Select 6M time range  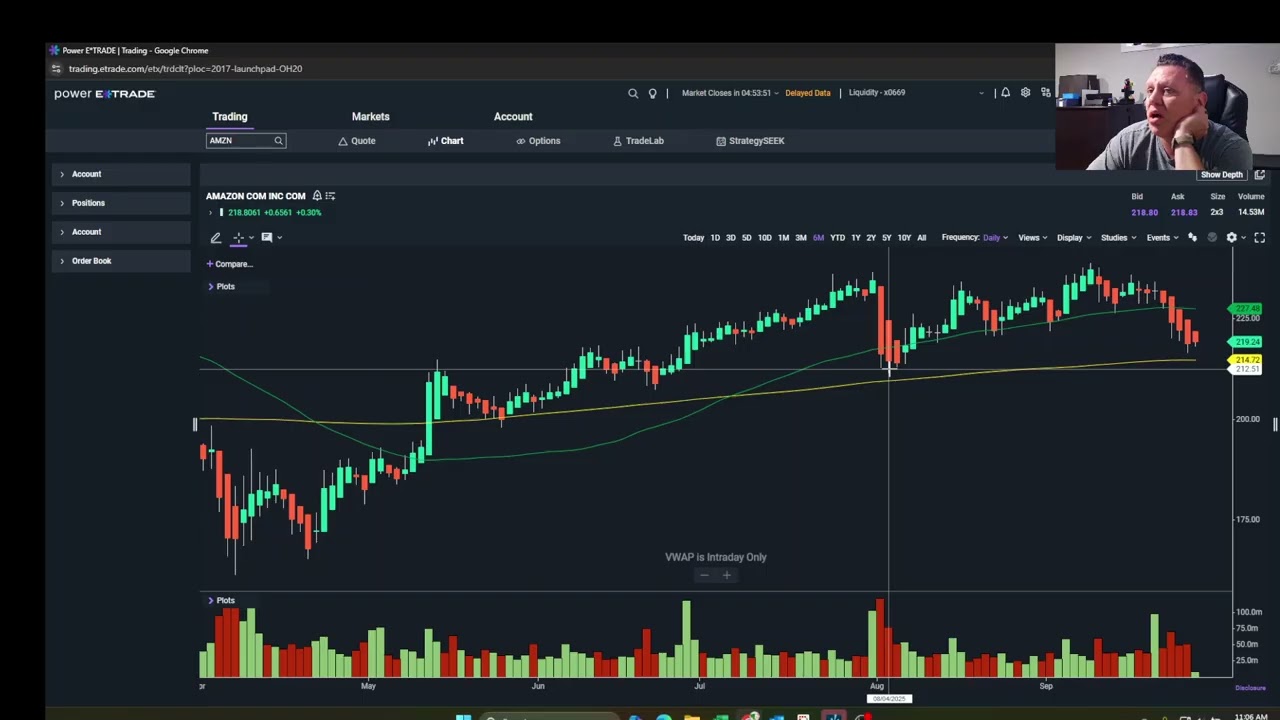pos(818,238)
